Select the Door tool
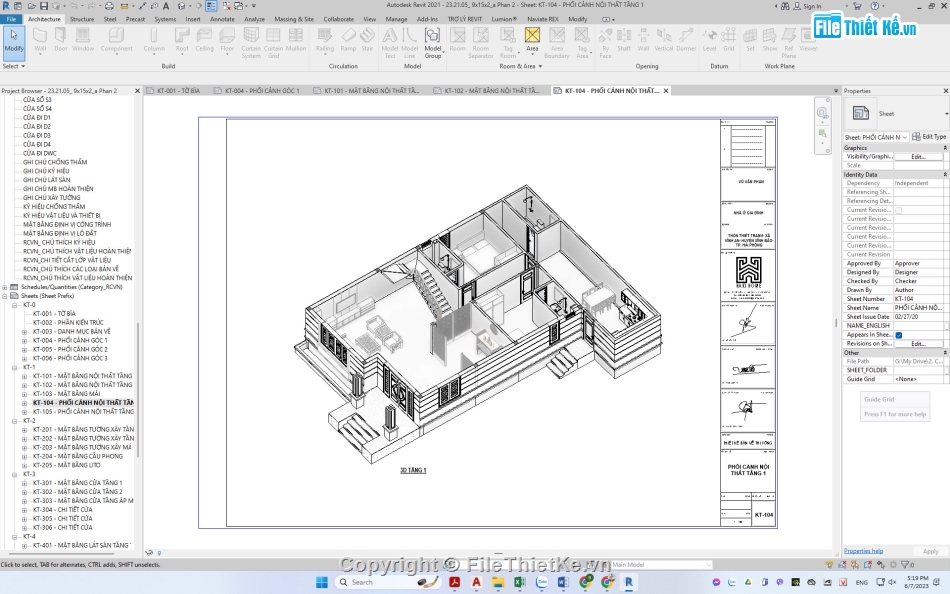This screenshot has width=950, height=594. click(61, 41)
